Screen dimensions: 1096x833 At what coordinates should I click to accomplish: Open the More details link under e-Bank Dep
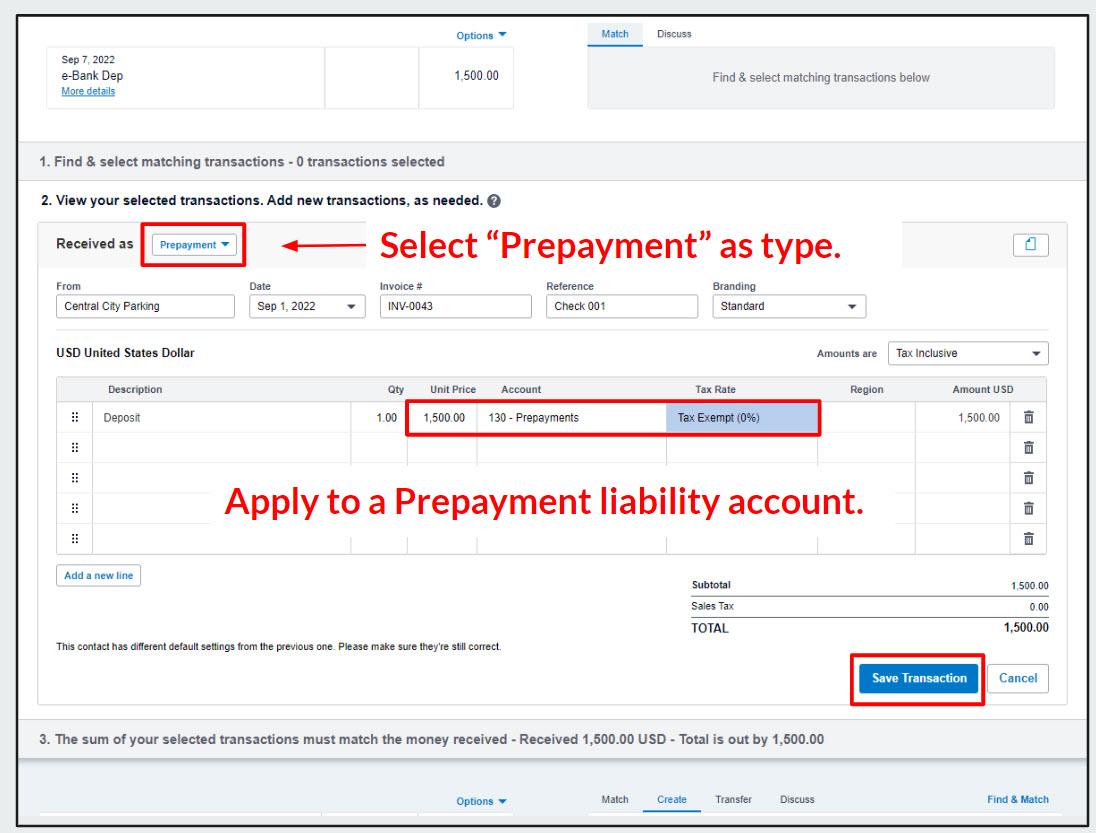click(x=88, y=91)
